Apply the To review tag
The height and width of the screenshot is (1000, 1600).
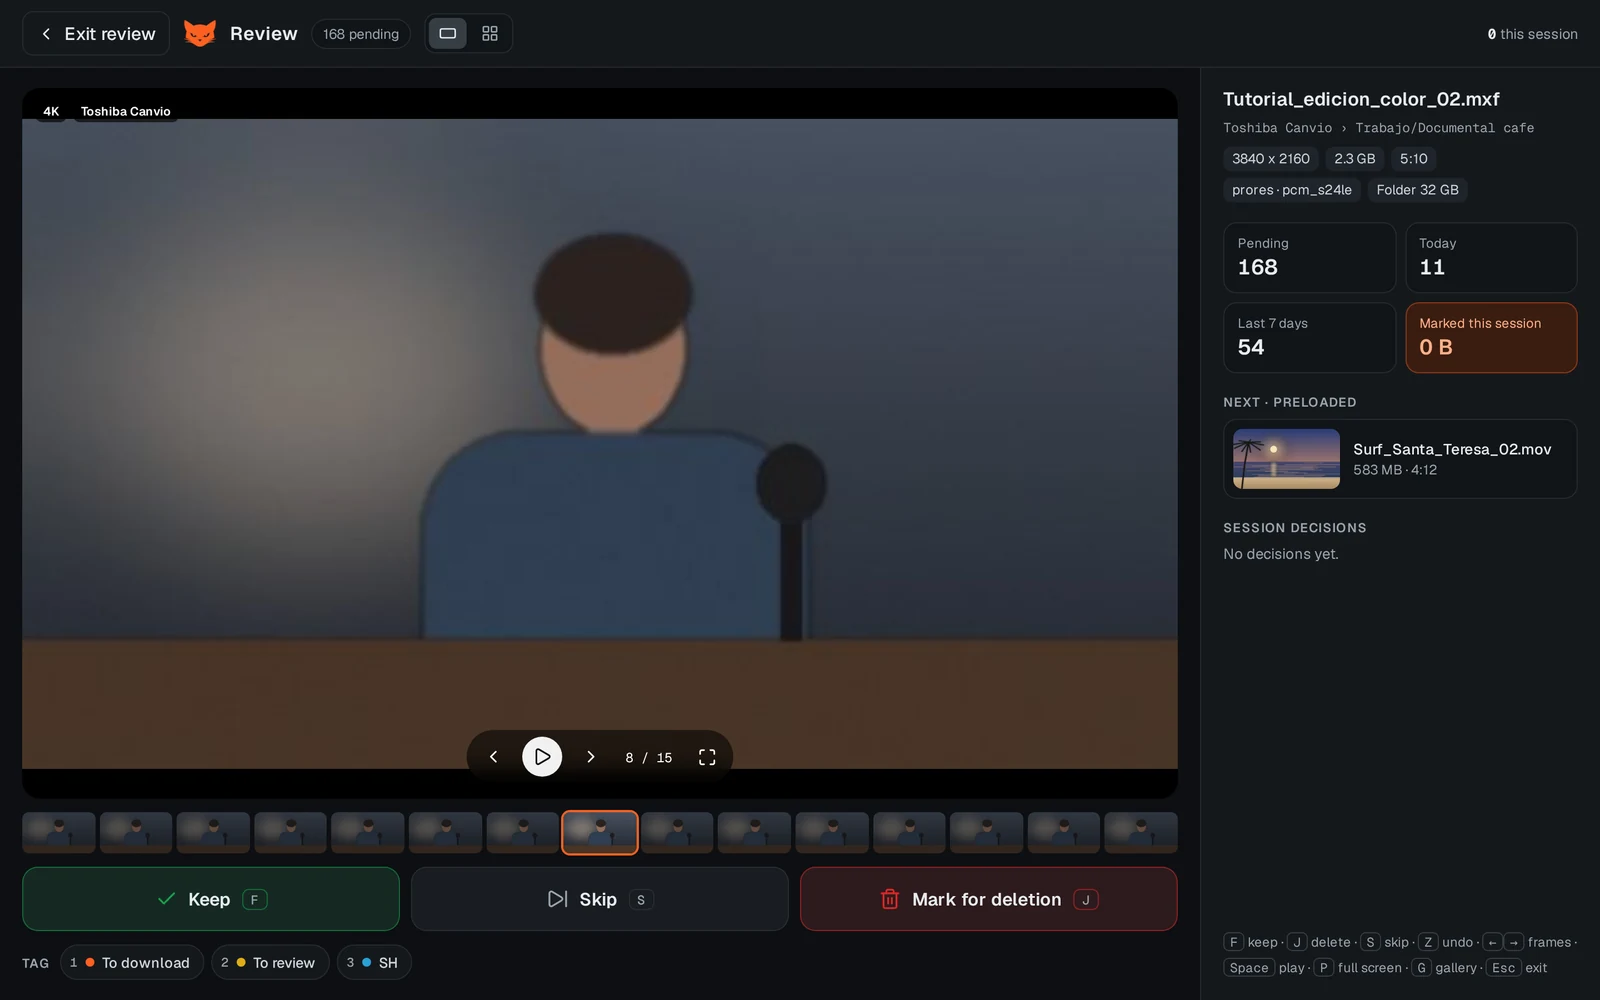270,962
